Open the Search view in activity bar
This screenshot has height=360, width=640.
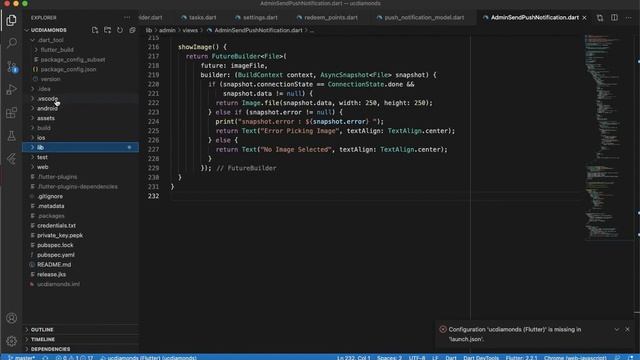coord(11,43)
